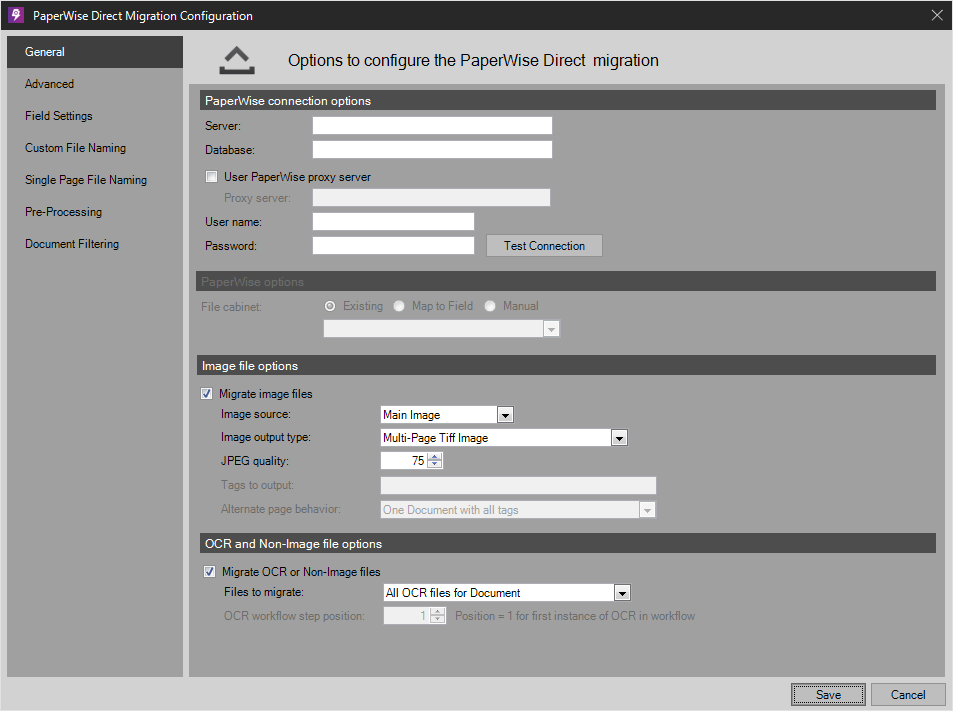
Task: Click into the Password field
Action: 393,246
